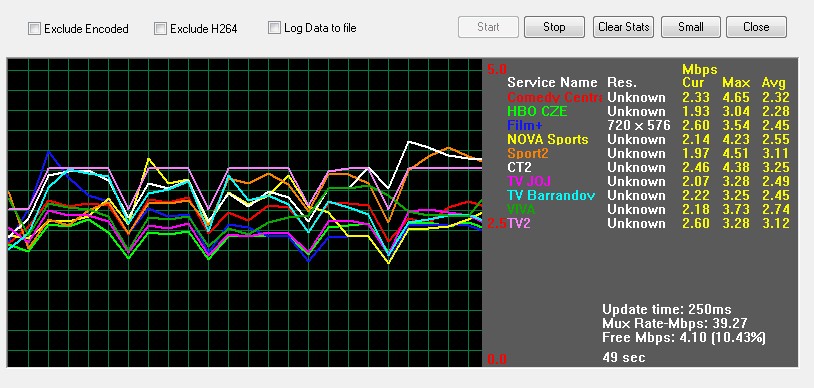Enable the Exclude Encoded checkbox
The width and height of the screenshot is (814, 388).
[34, 29]
